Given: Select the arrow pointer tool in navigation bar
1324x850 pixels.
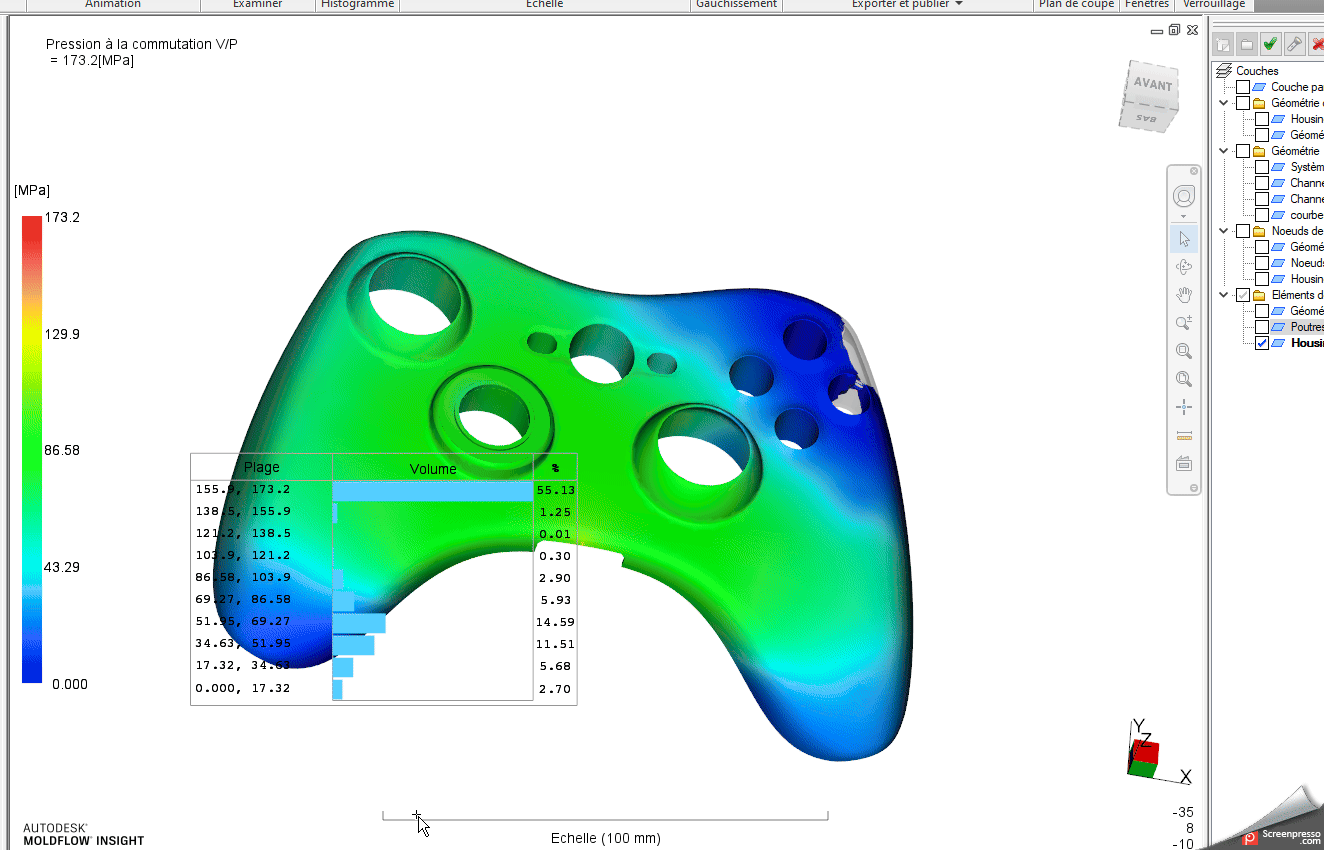Looking at the screenshot, I should (x=1184, y=239).
